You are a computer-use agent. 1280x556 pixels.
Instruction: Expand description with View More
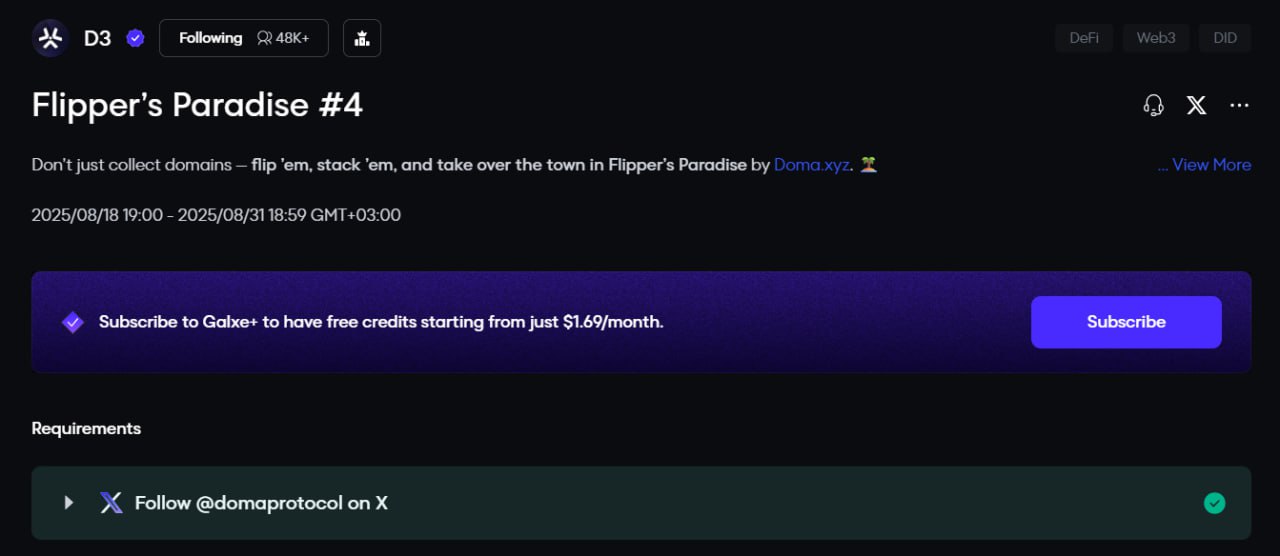[x=1204, y=165]
